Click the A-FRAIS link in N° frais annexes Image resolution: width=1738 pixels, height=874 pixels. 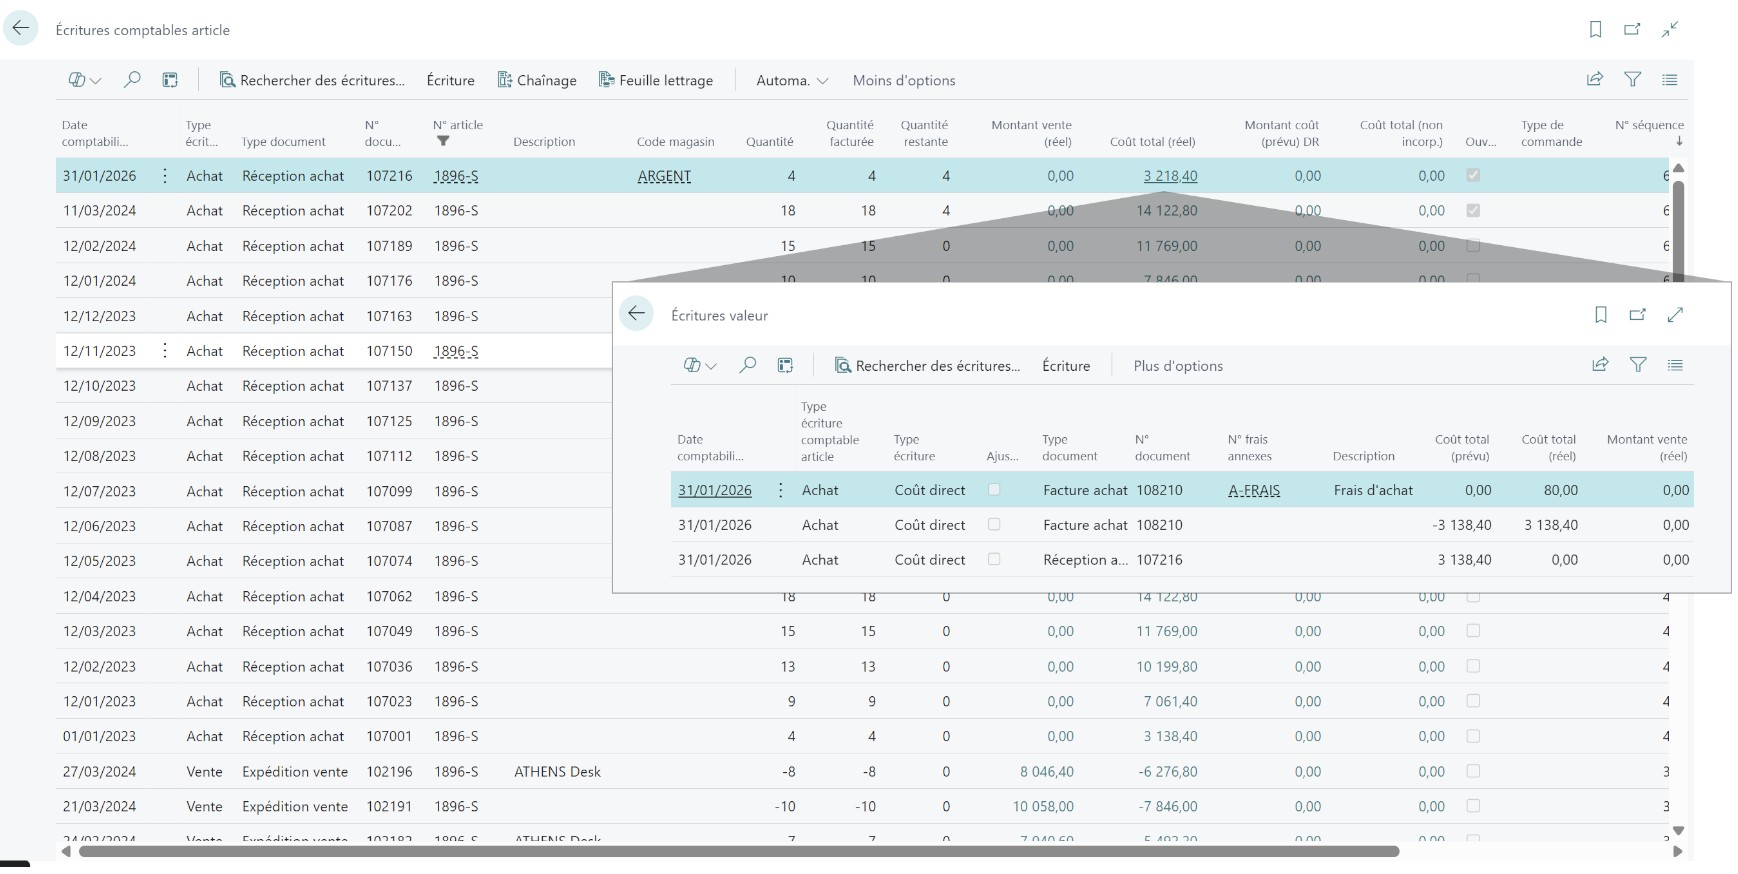[x=1254, y=491]
